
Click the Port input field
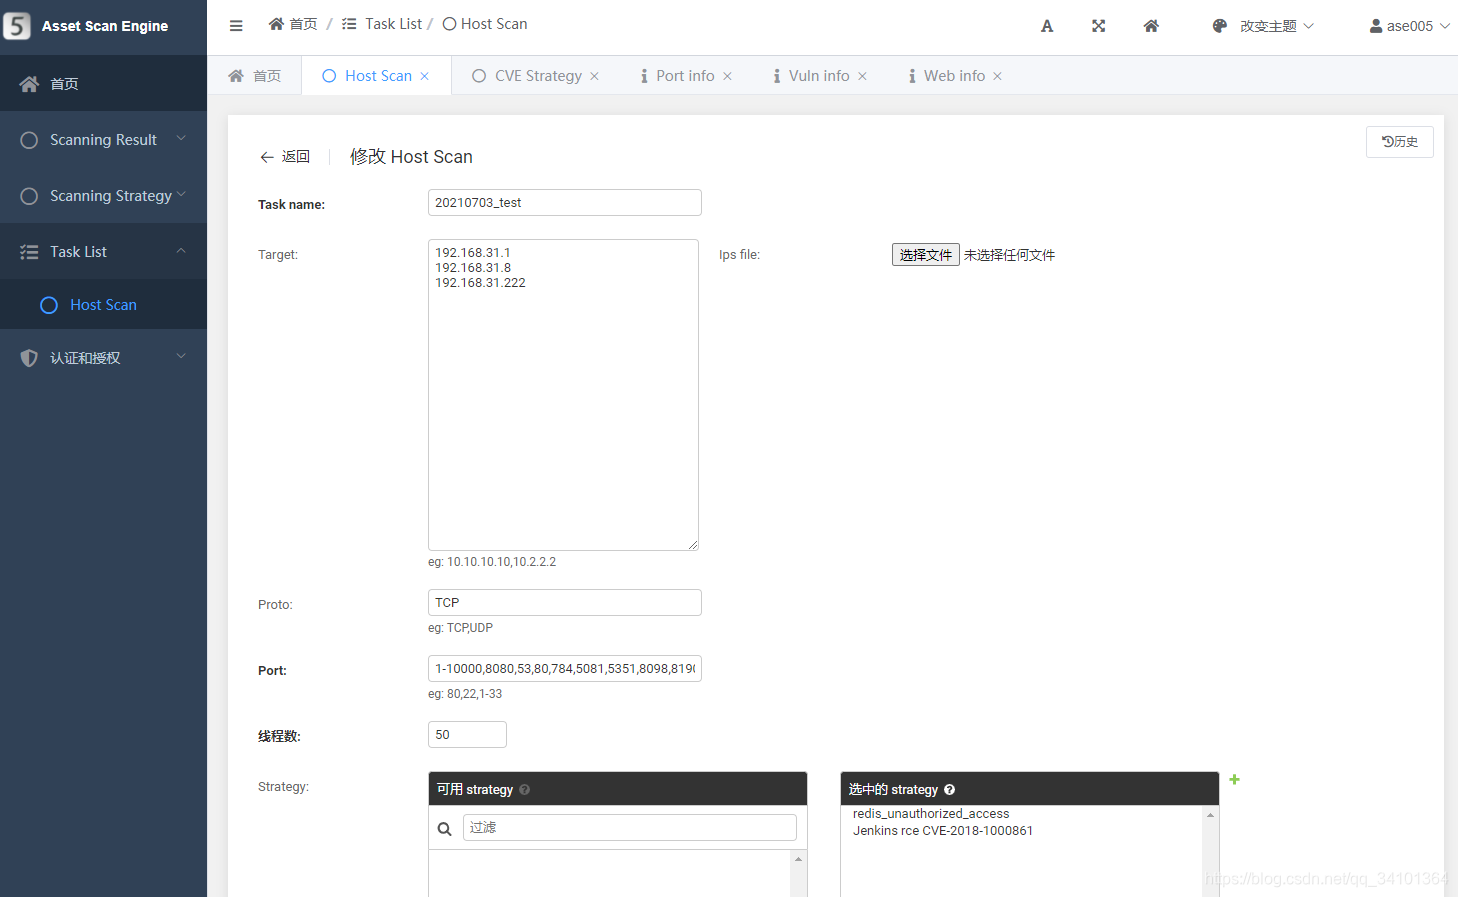tap(565, 668)
